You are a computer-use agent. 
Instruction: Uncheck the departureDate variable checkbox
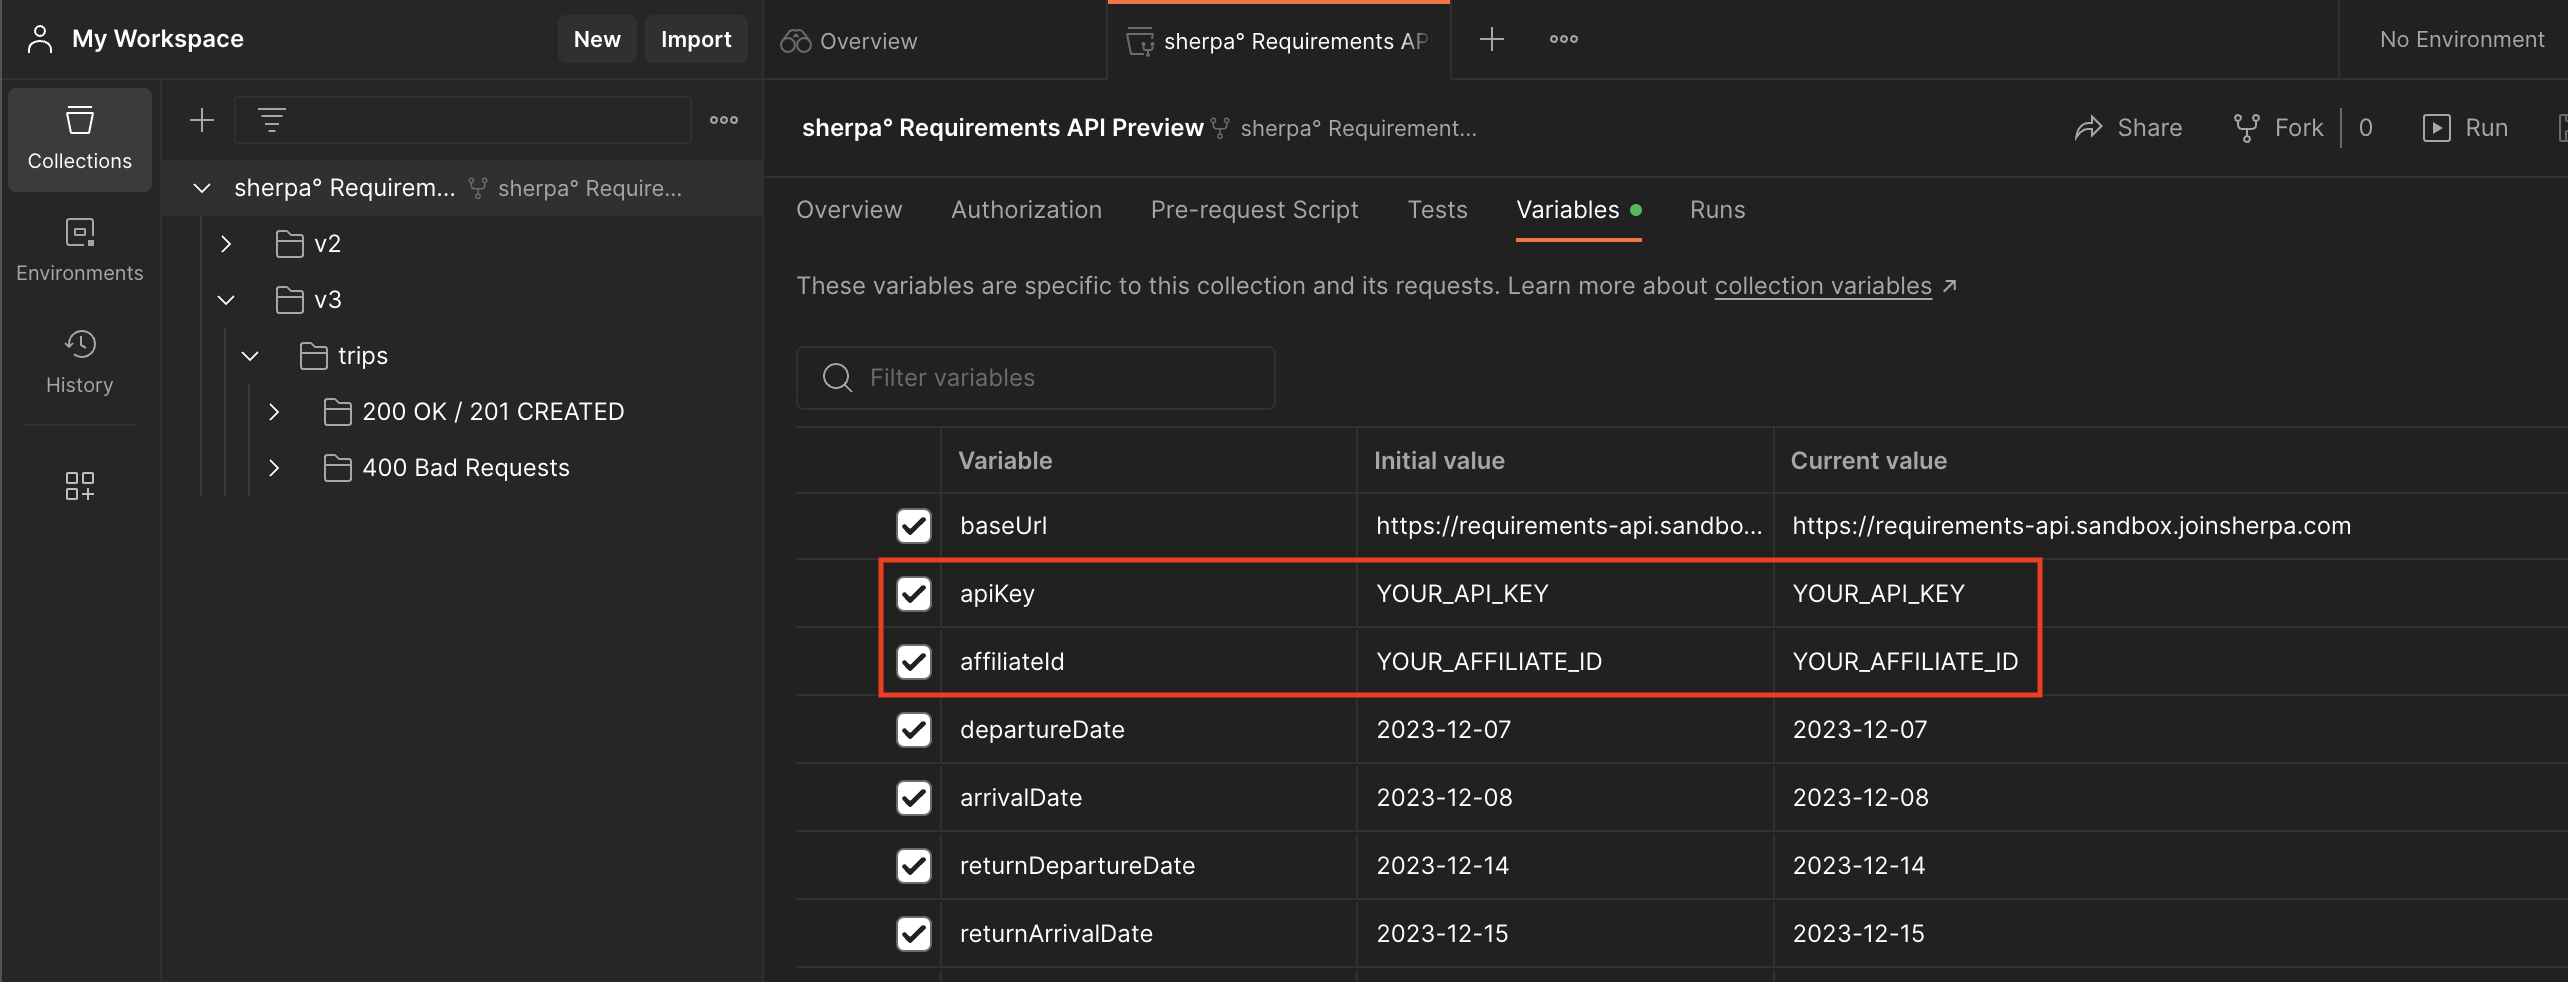[x=914, y=730]
